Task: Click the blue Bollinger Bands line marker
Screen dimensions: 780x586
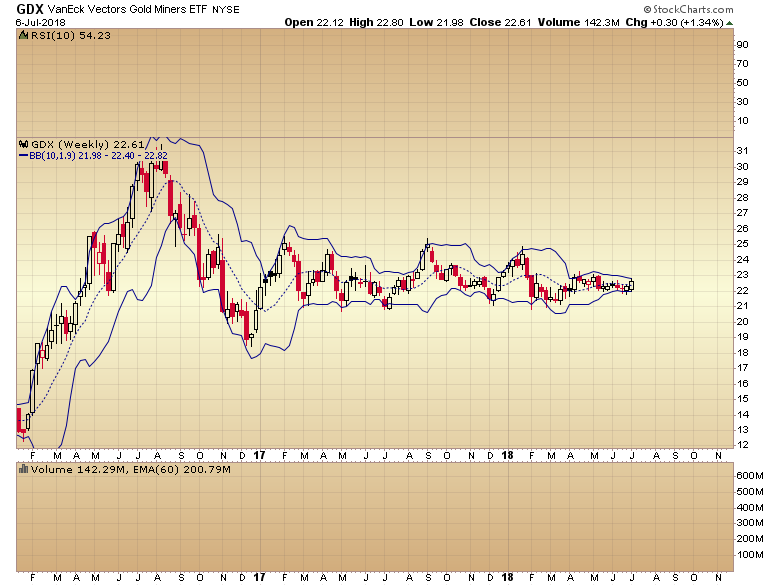Action: (x=22, y=155)
